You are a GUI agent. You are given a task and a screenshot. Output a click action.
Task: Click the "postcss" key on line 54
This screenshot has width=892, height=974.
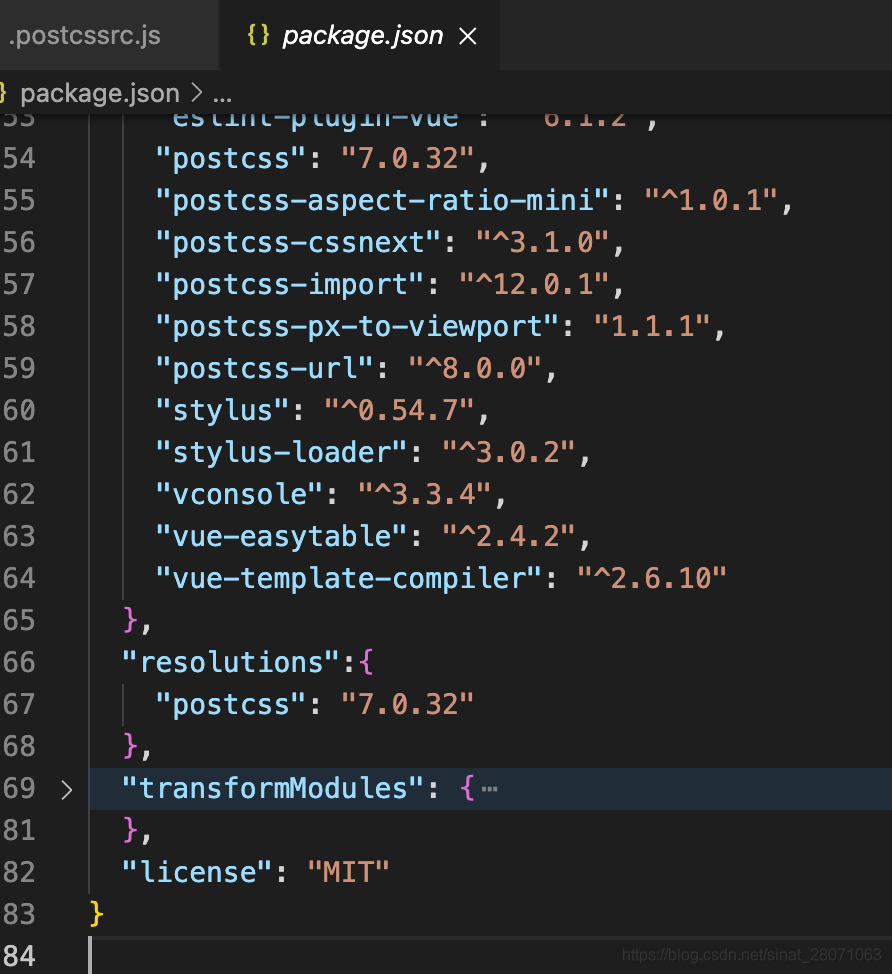(230, 158)
